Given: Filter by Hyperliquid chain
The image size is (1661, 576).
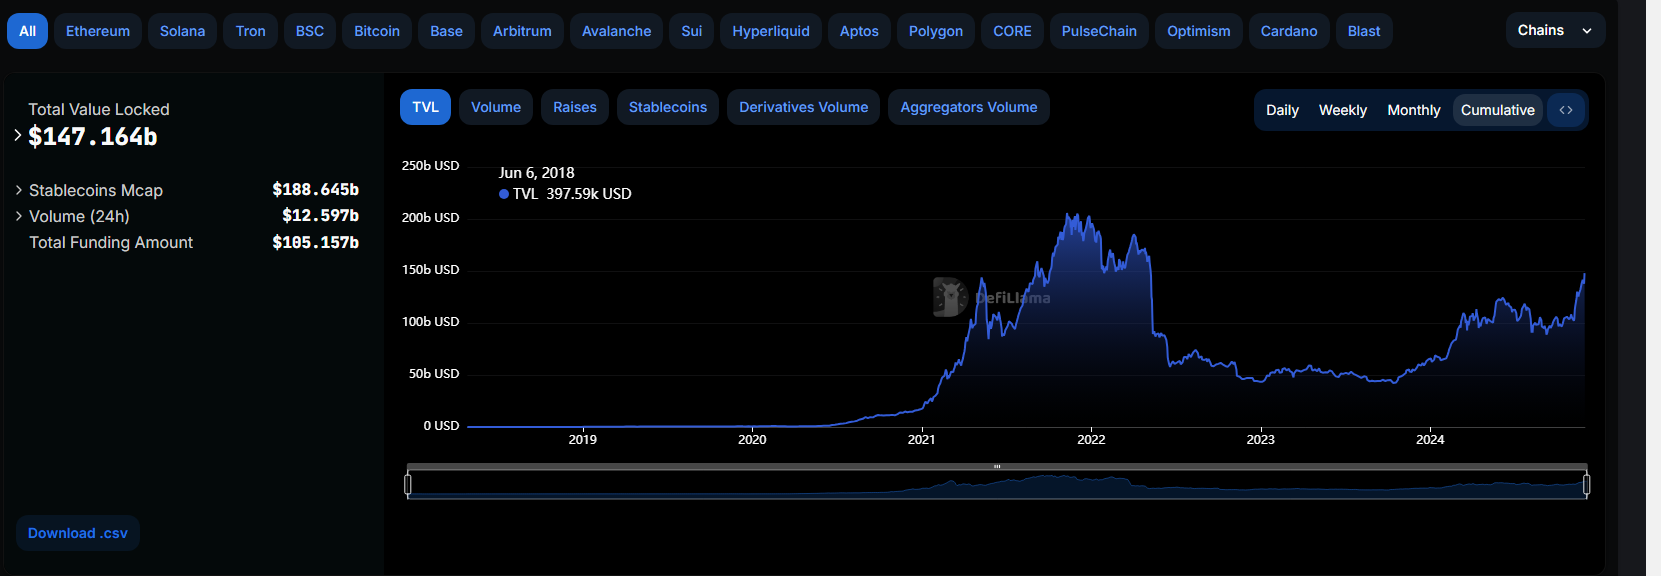Looking at the screenshot, I should click(x=771, y=31).
